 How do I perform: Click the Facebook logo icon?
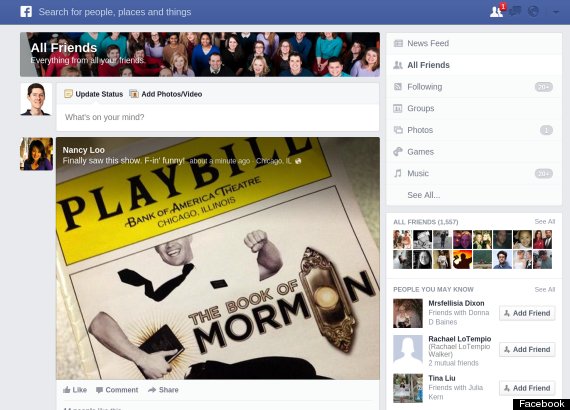tap(26, 12)
